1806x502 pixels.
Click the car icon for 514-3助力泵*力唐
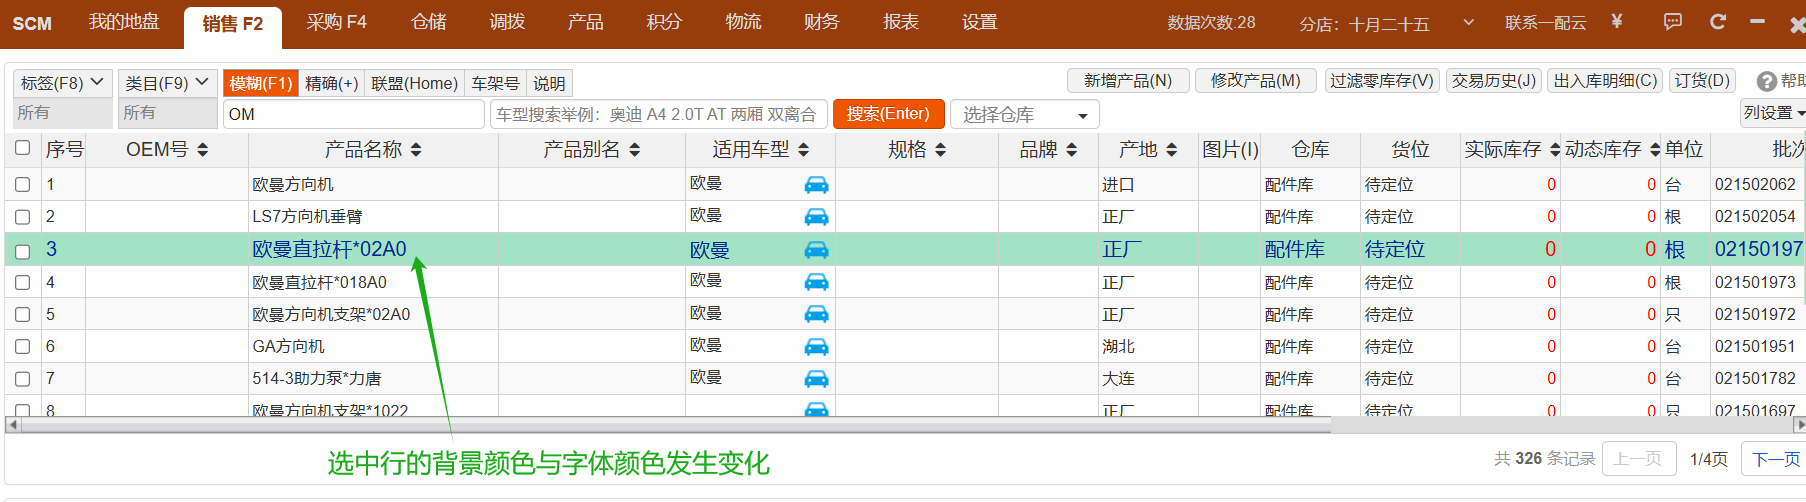[x=816, y=378]
